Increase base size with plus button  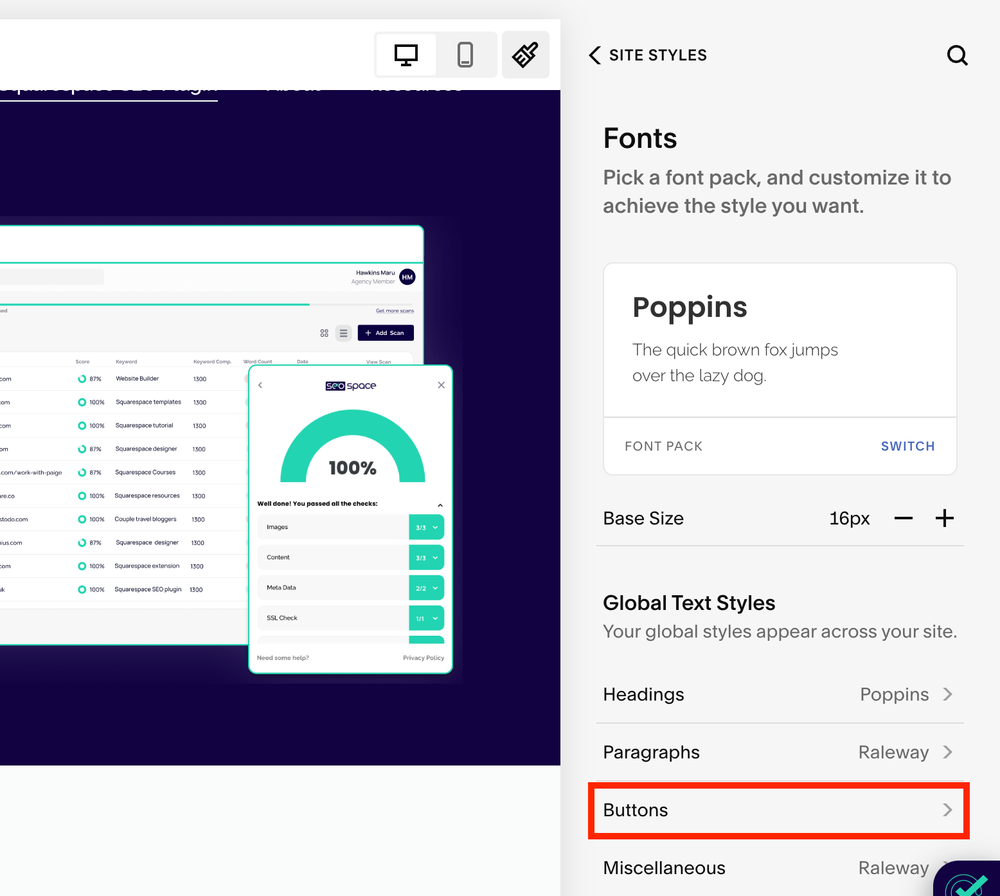pyautogui.click(x=945, y=518)
